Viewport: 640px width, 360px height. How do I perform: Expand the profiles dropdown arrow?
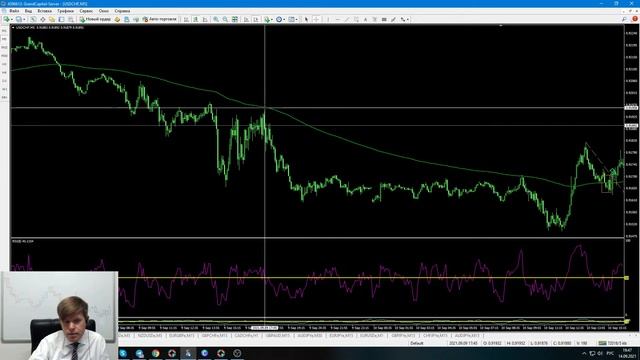click(24, 19)
